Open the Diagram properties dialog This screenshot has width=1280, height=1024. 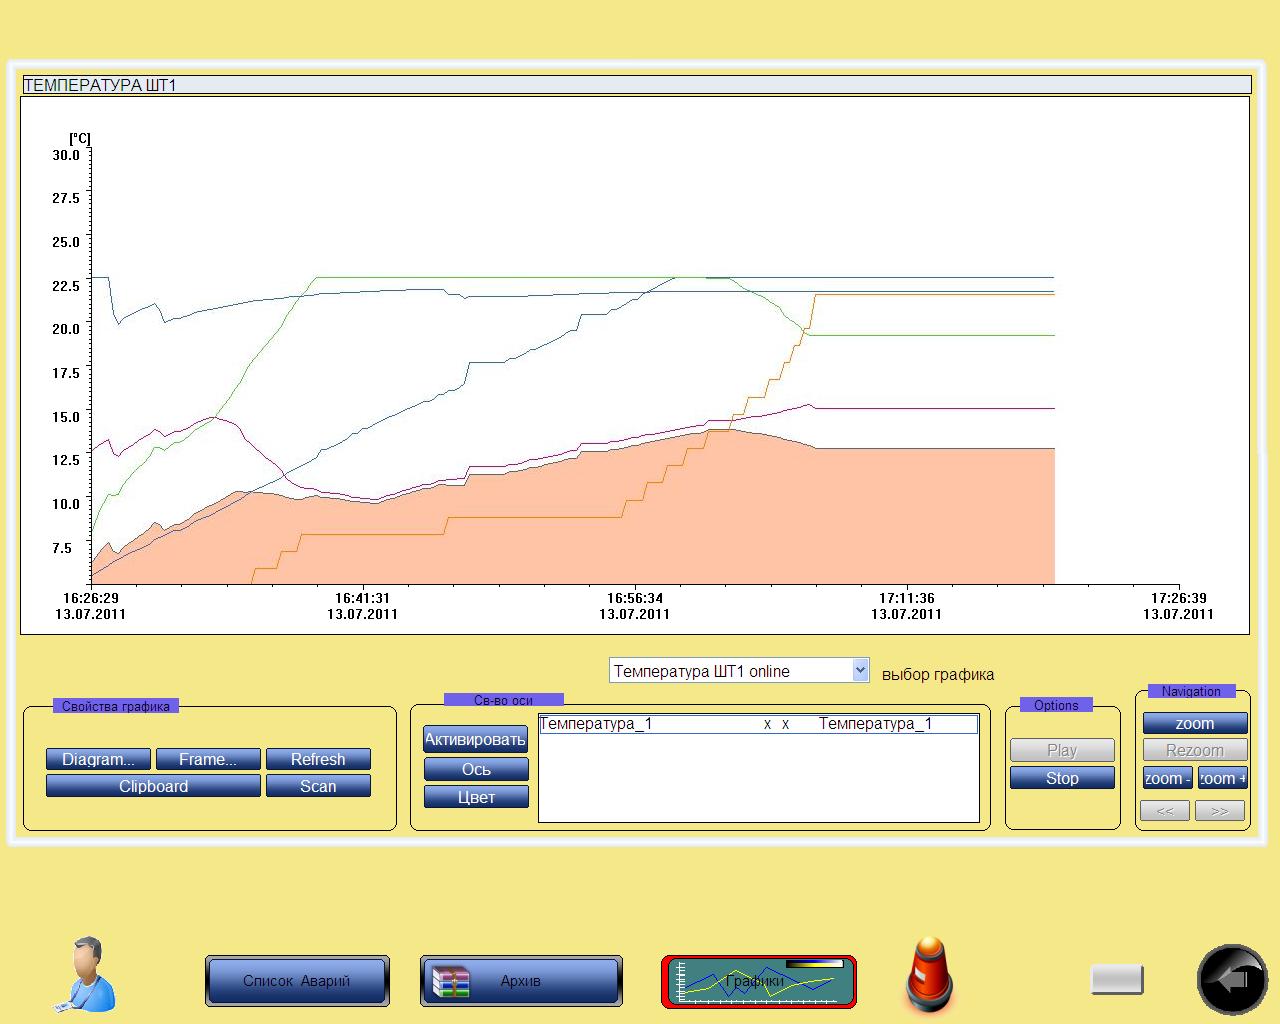98,759
